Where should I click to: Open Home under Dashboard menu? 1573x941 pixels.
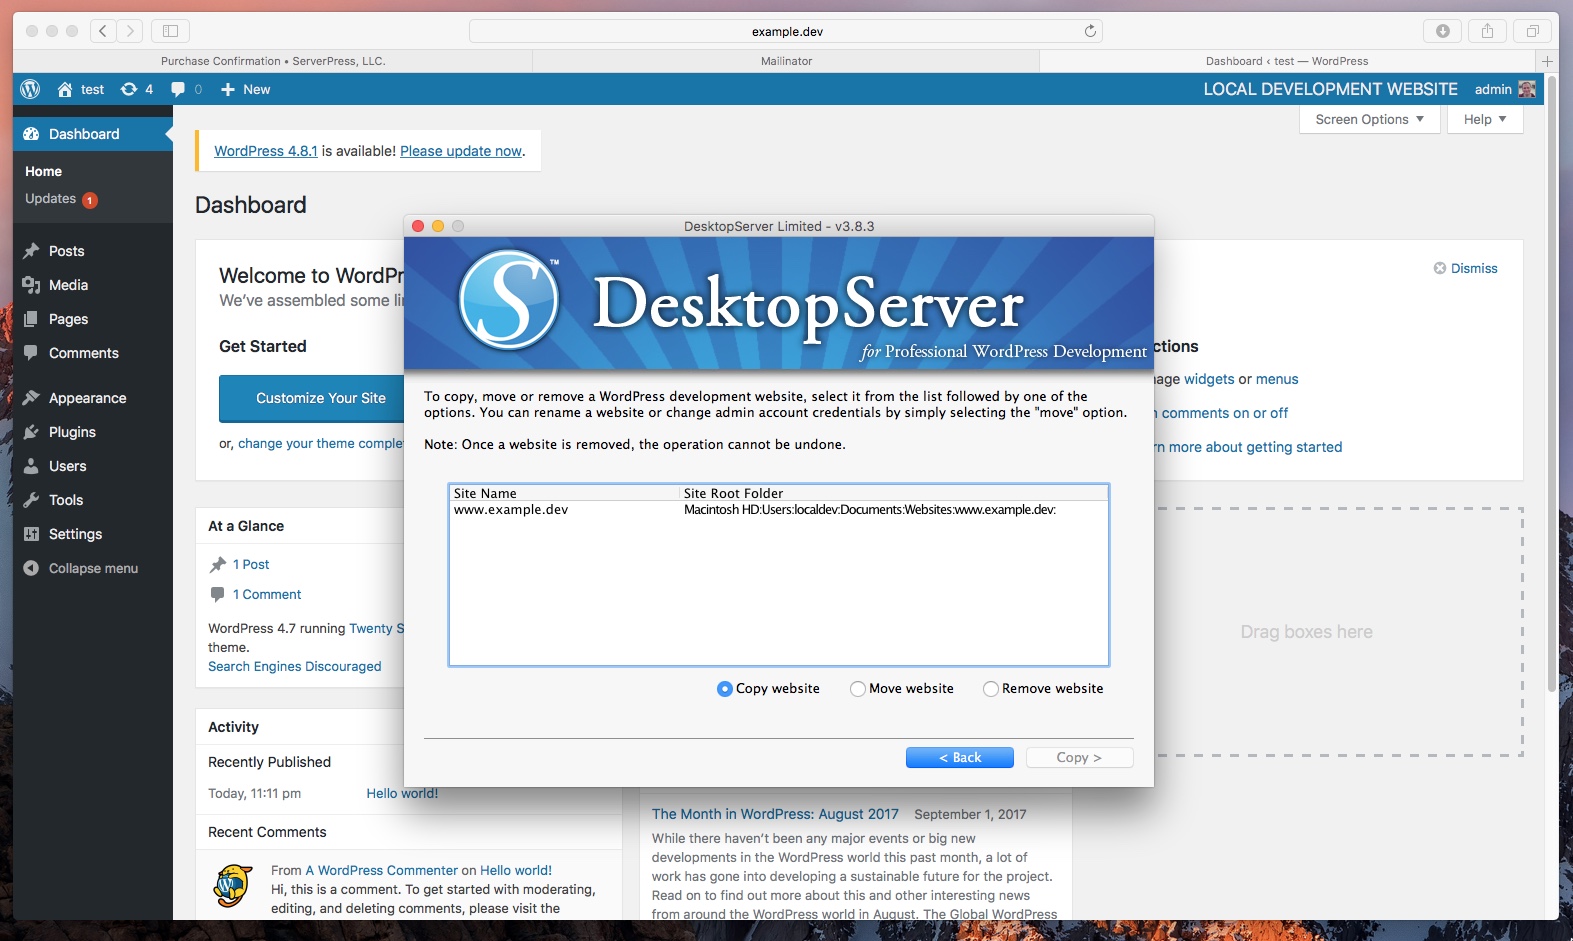click(x=44, y=171)
